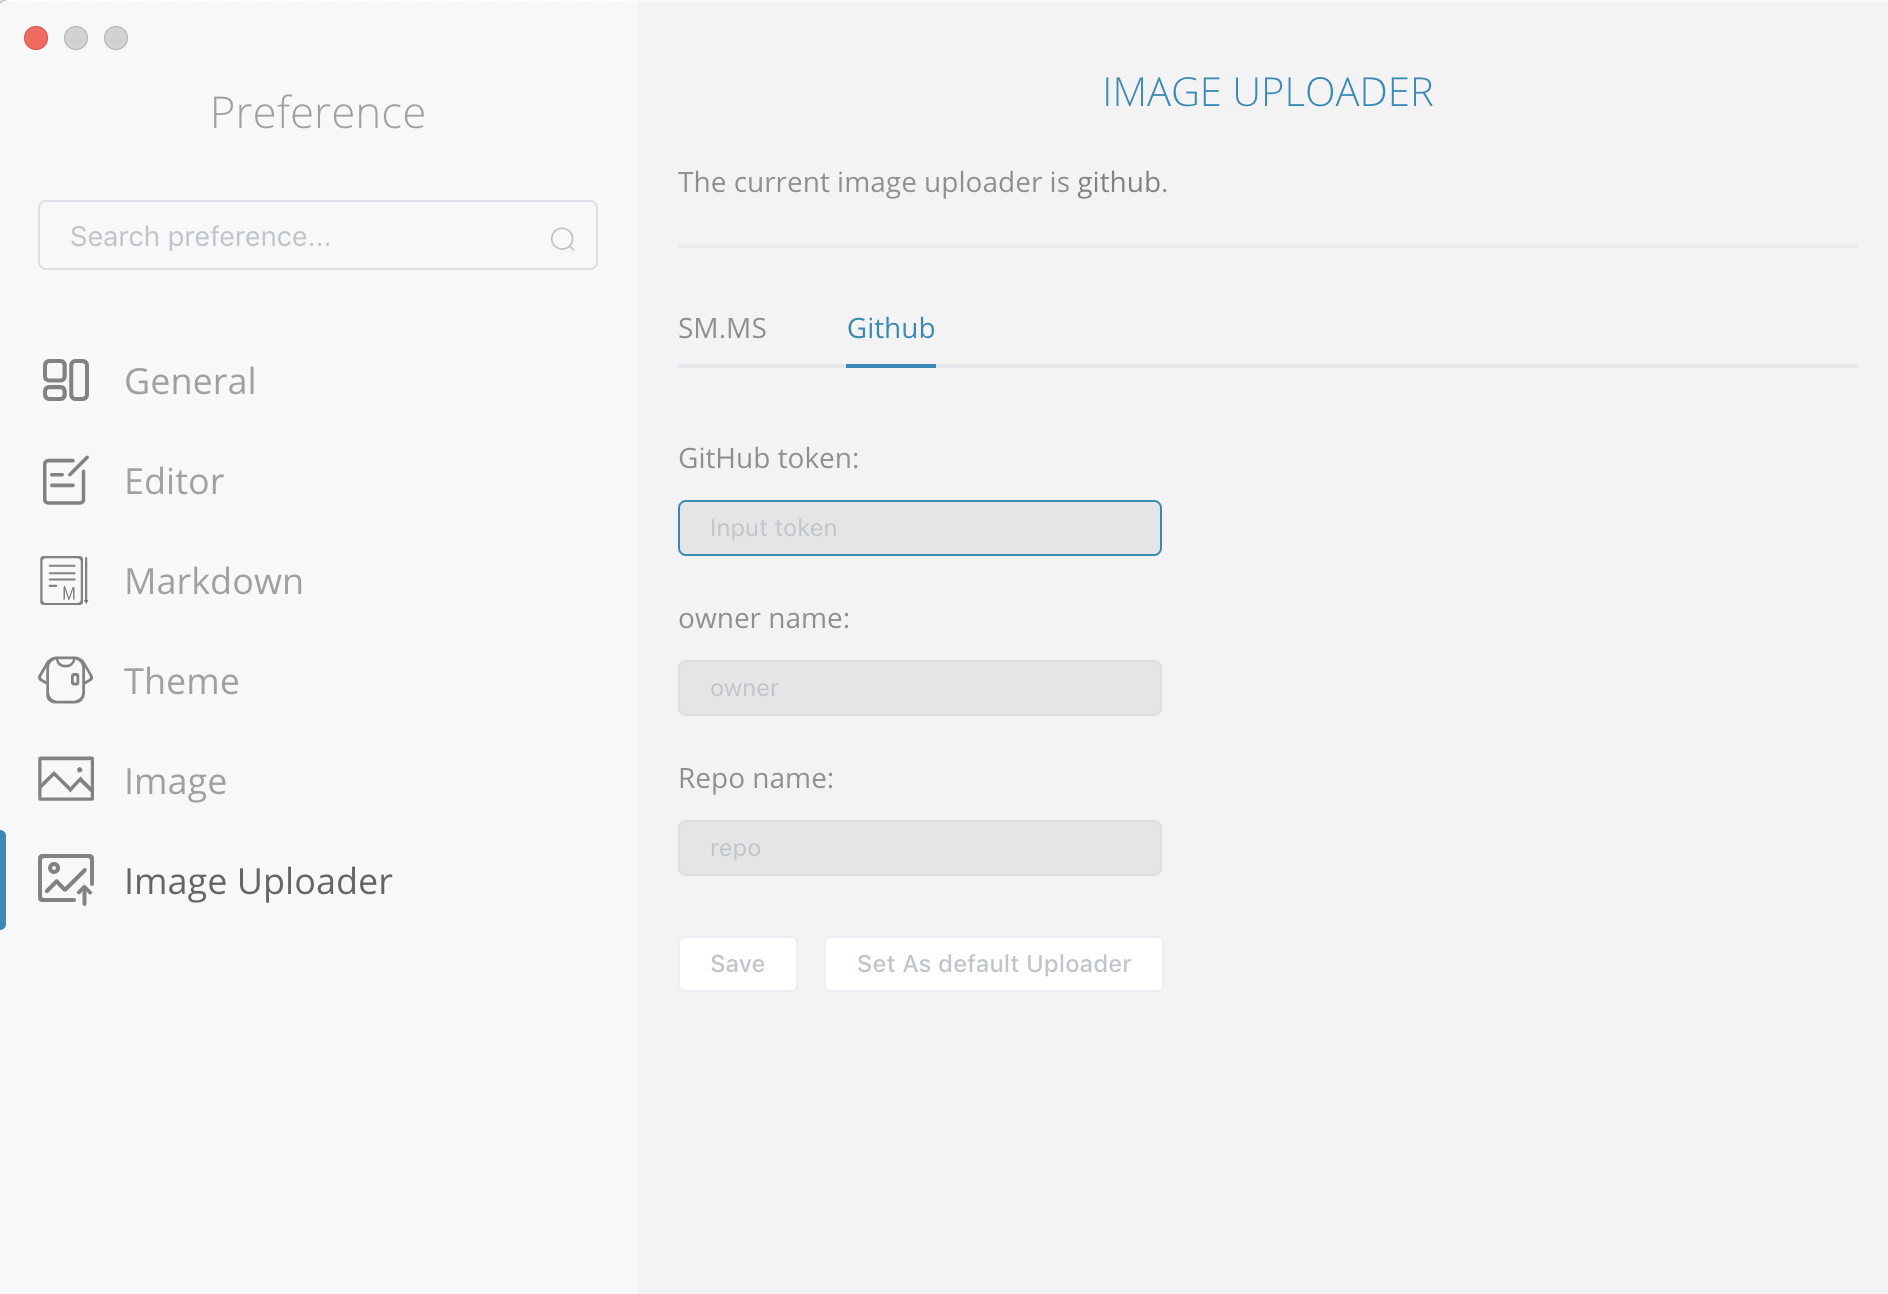Click the owner name text field
This screenshot has width=1888, height=1294.
(x=919, y=688)
